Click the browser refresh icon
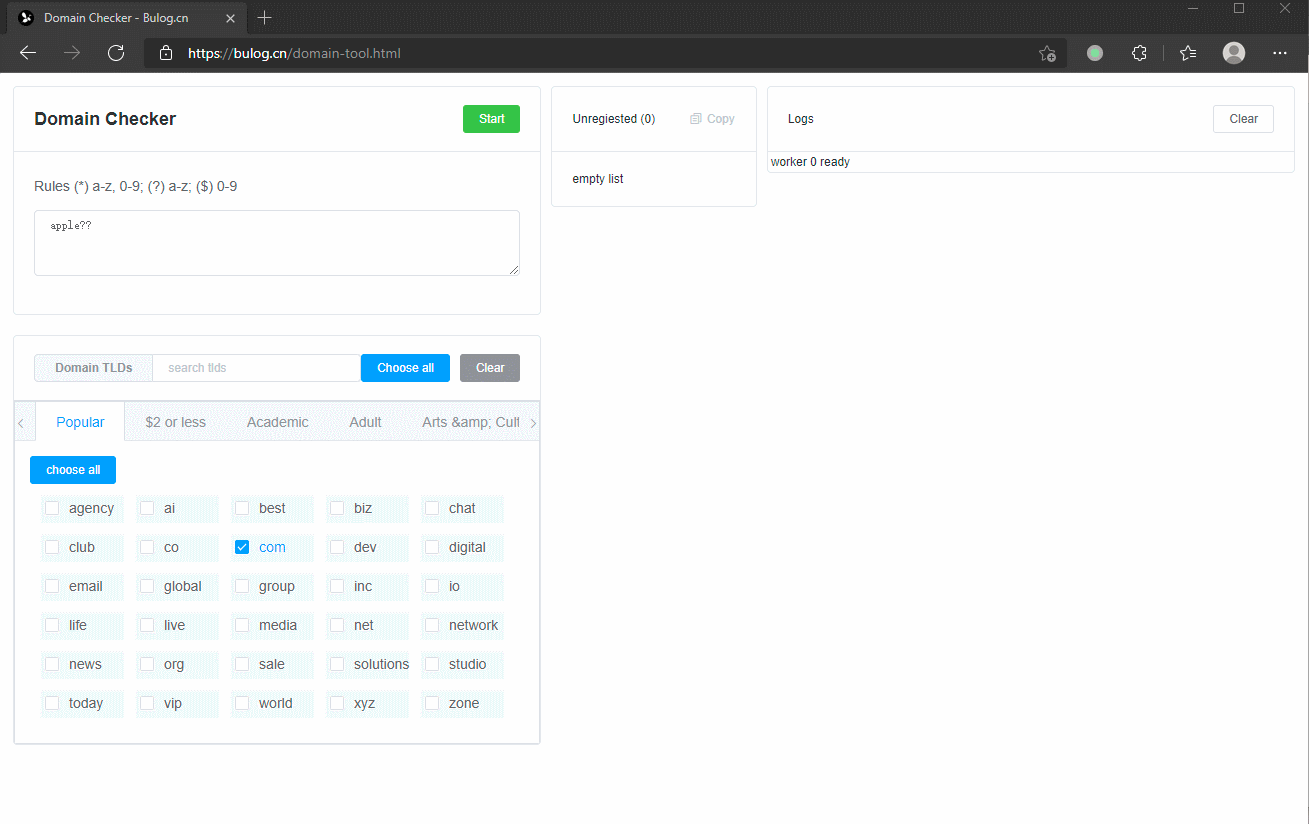 click(116, 53)
